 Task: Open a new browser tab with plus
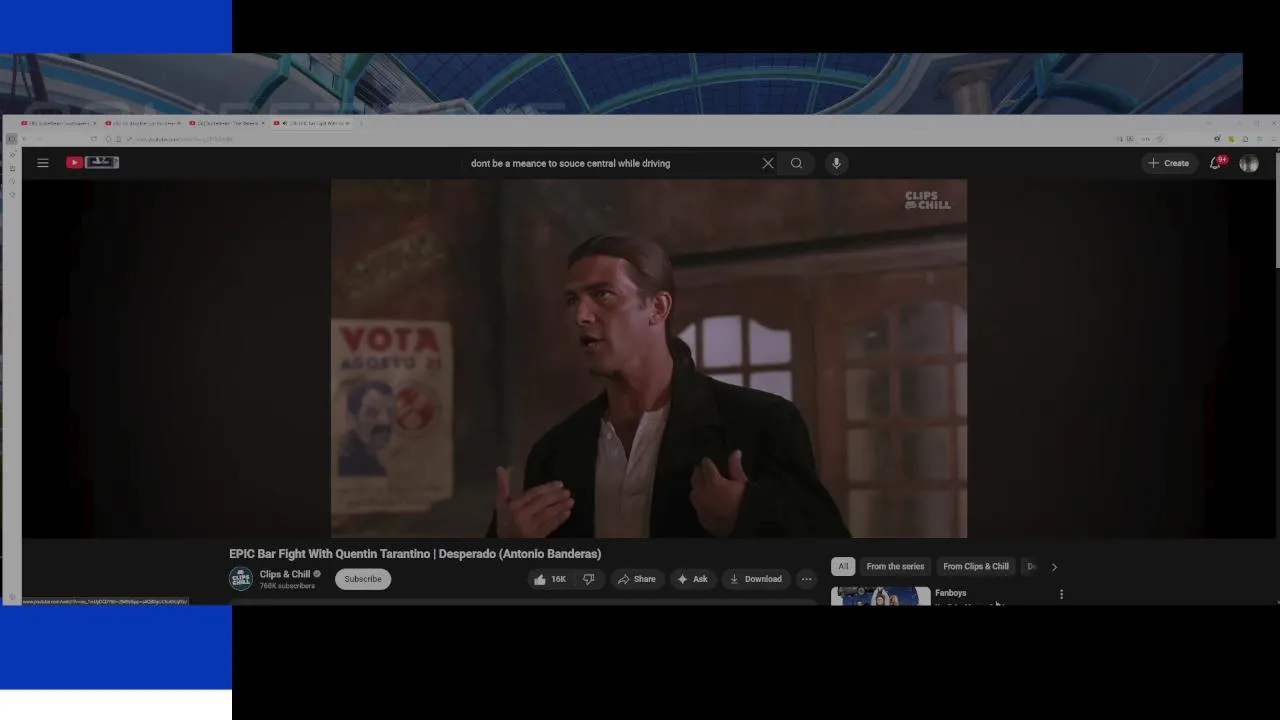click(x=361, y=123)
